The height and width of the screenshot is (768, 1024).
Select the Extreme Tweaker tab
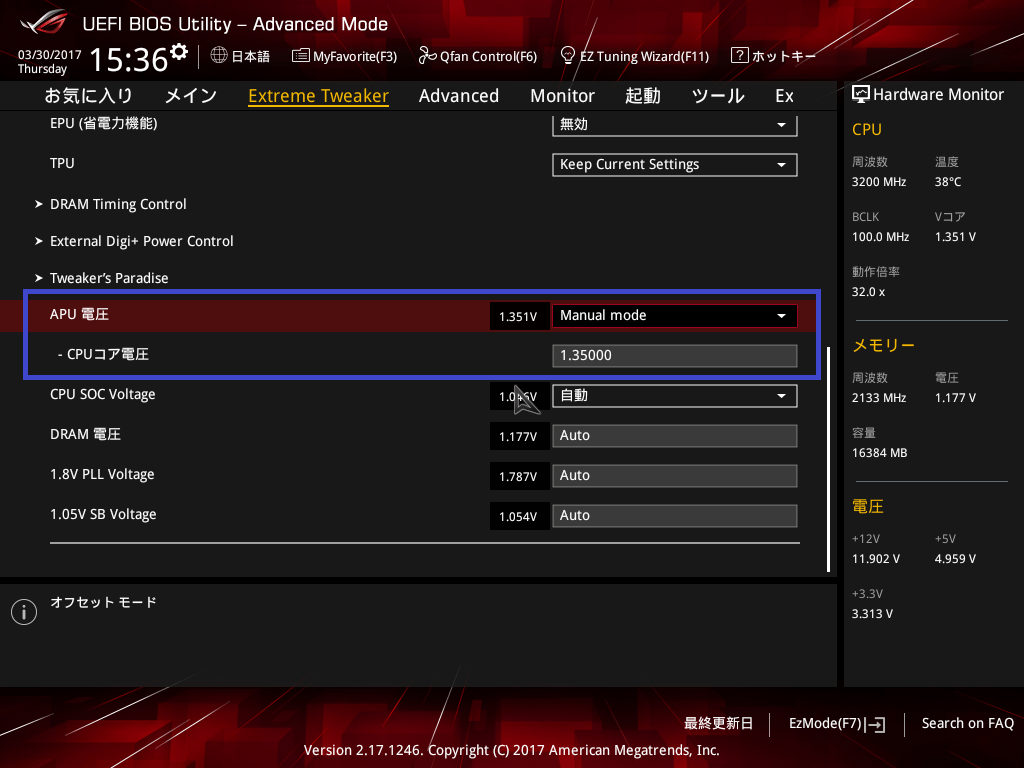[x=319, y=96]
